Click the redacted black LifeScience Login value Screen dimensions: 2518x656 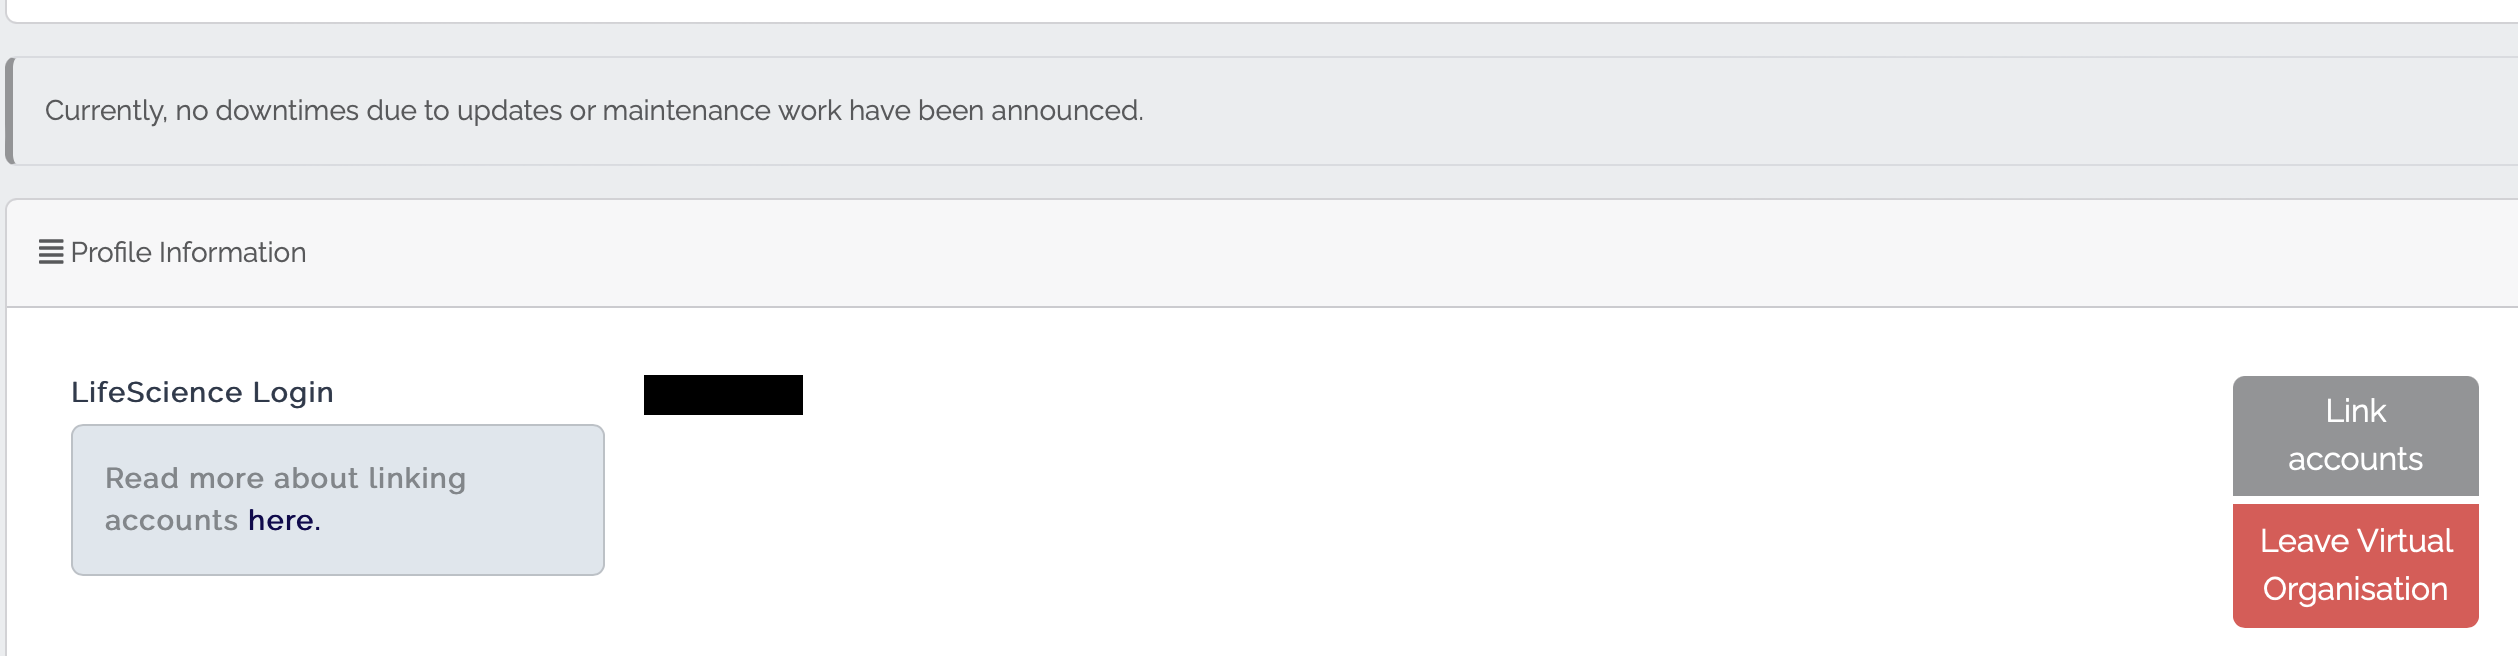(723, 395)
